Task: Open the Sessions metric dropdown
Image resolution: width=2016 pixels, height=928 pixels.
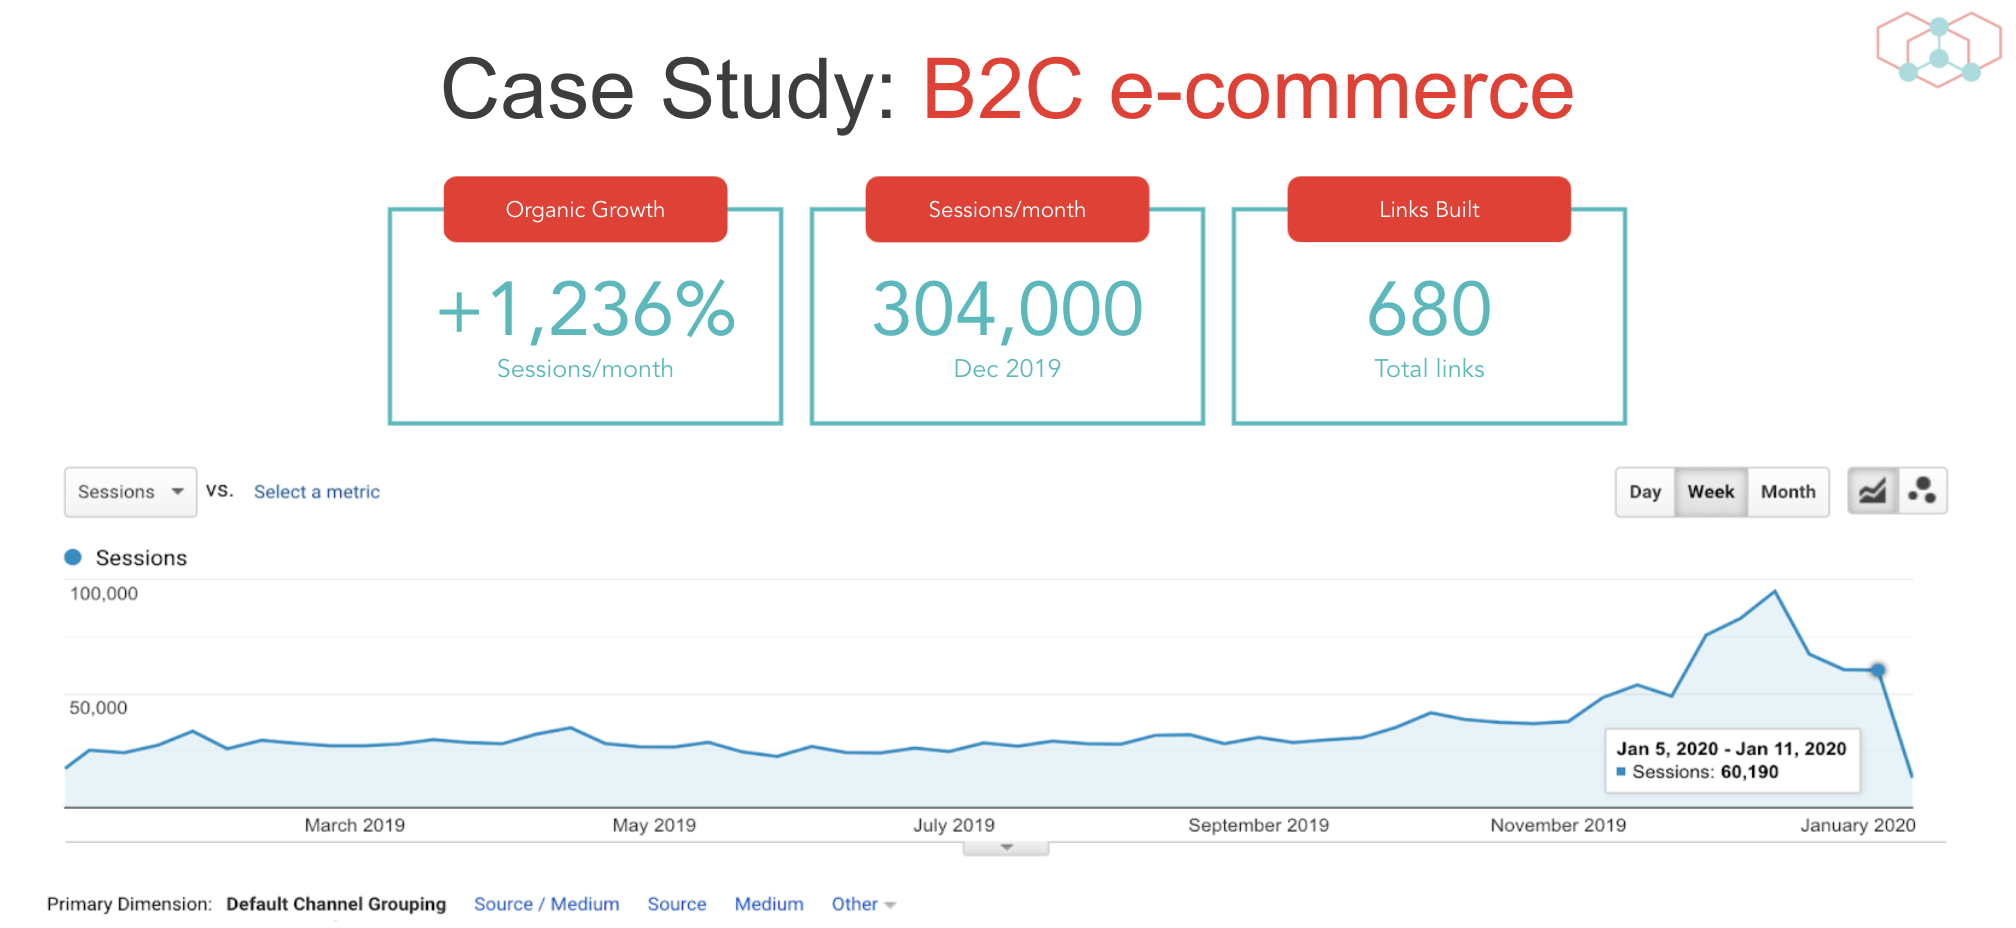Action: [x=130, y=492]
